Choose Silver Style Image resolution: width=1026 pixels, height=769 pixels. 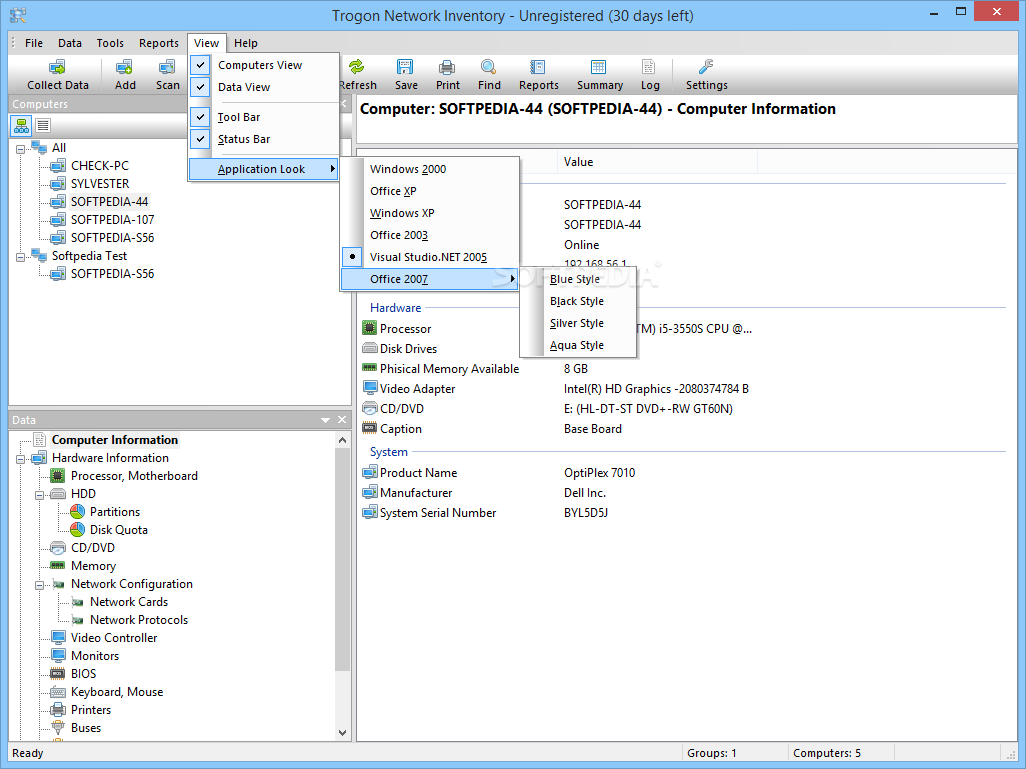[578, 323]
